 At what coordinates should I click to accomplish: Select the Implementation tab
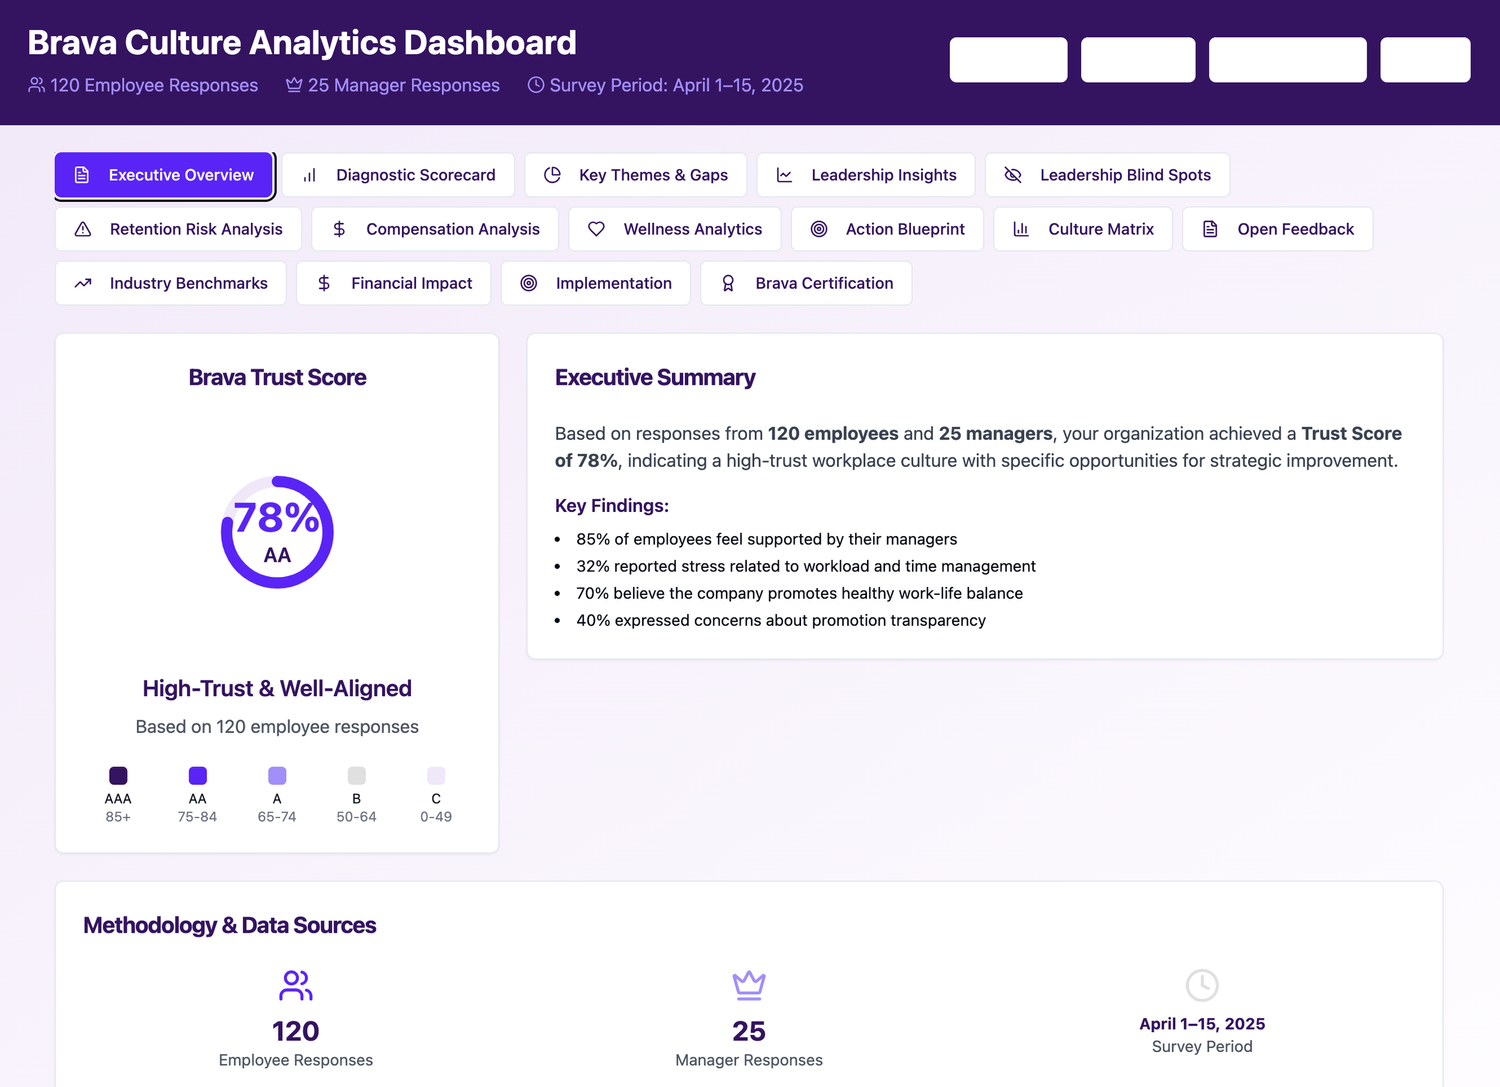pos(596,283)
